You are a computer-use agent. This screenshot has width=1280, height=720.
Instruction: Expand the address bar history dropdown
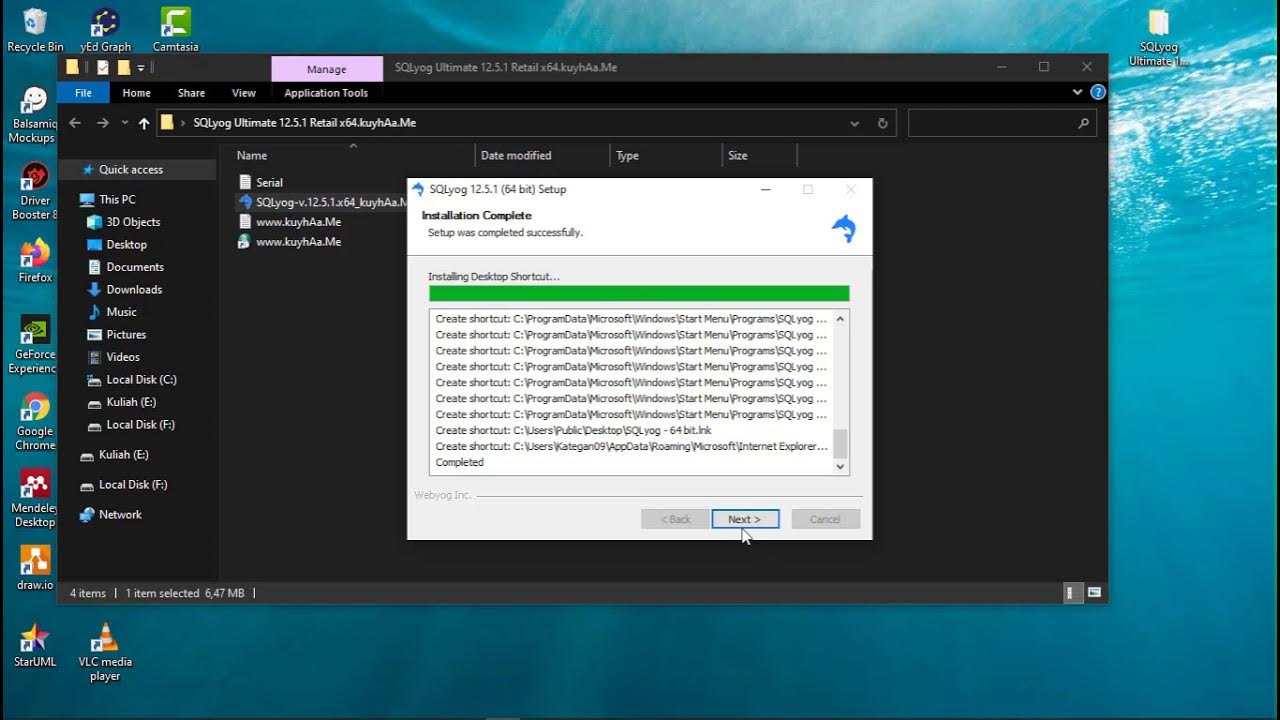pyautogui.click(x=854, y=123)
